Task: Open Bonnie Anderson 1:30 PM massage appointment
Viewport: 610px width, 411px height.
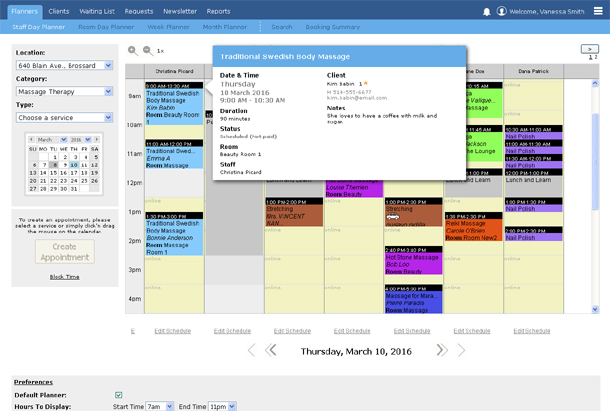Action: (174, 234)
